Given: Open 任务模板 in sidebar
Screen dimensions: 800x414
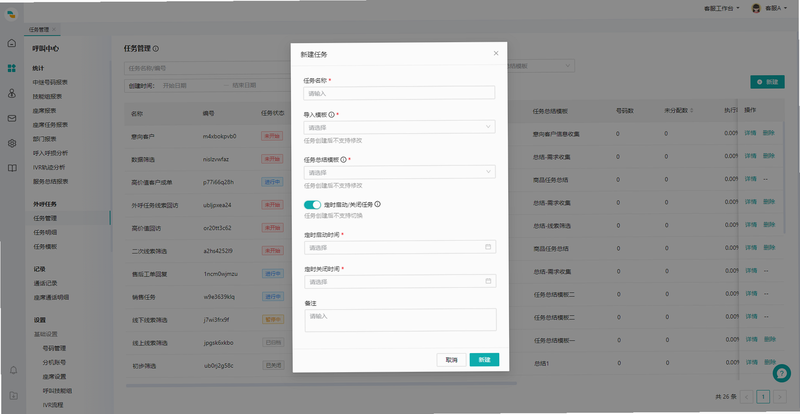Looking at the screenshot, I should pyautogui.click(x=45, y=246).
